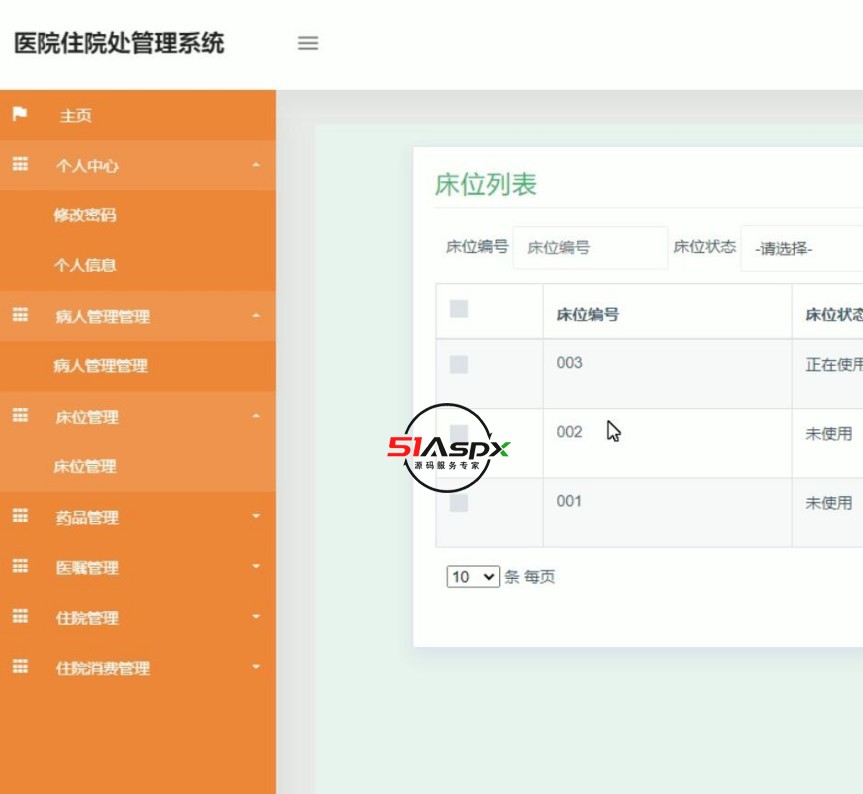
Task: Click the 药品管理 sidebar icon
Action: pos(19,518)
